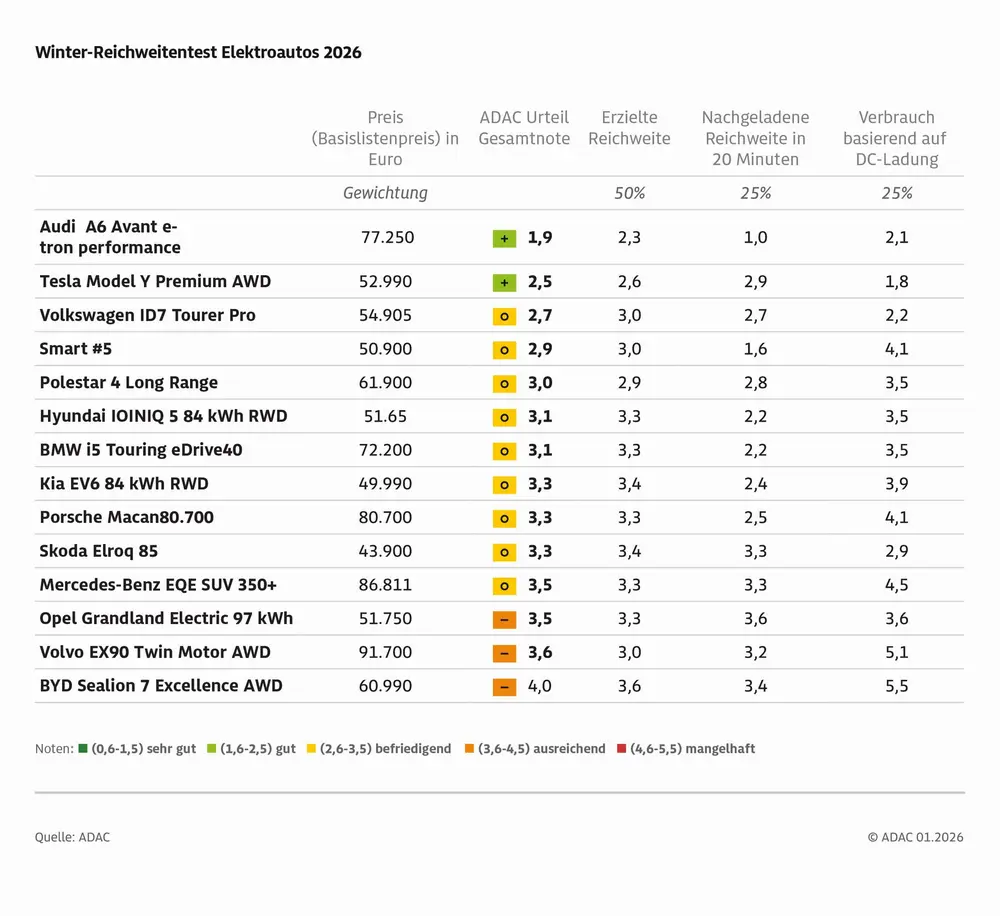
Task: Click the 'Verbrauch basierend auf DC-Ladung' header
Action: pyautogui.click(x=895, y=138)
